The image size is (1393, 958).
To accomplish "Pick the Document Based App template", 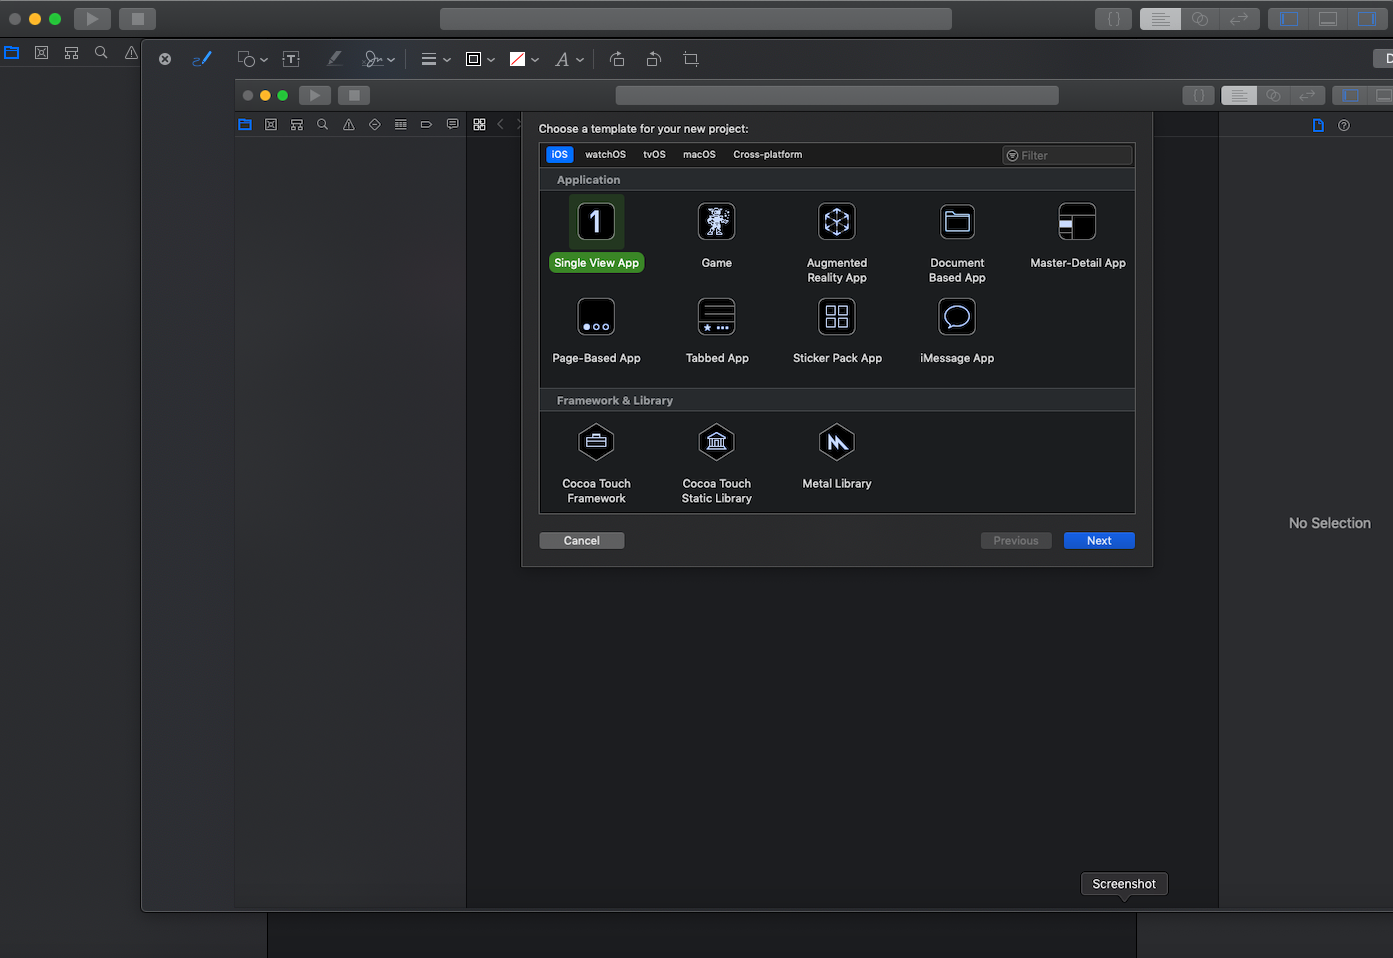I will click(x=957, y=242).
